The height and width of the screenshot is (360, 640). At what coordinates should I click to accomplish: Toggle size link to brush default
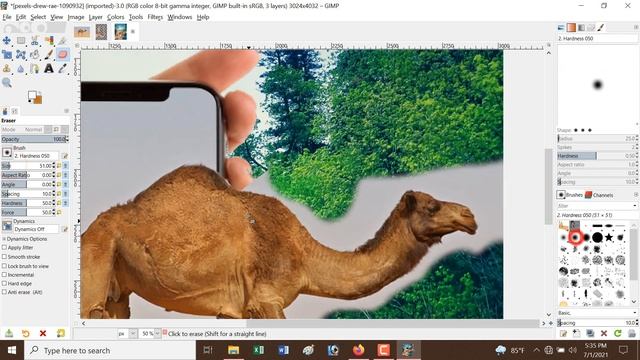point(65,166)
